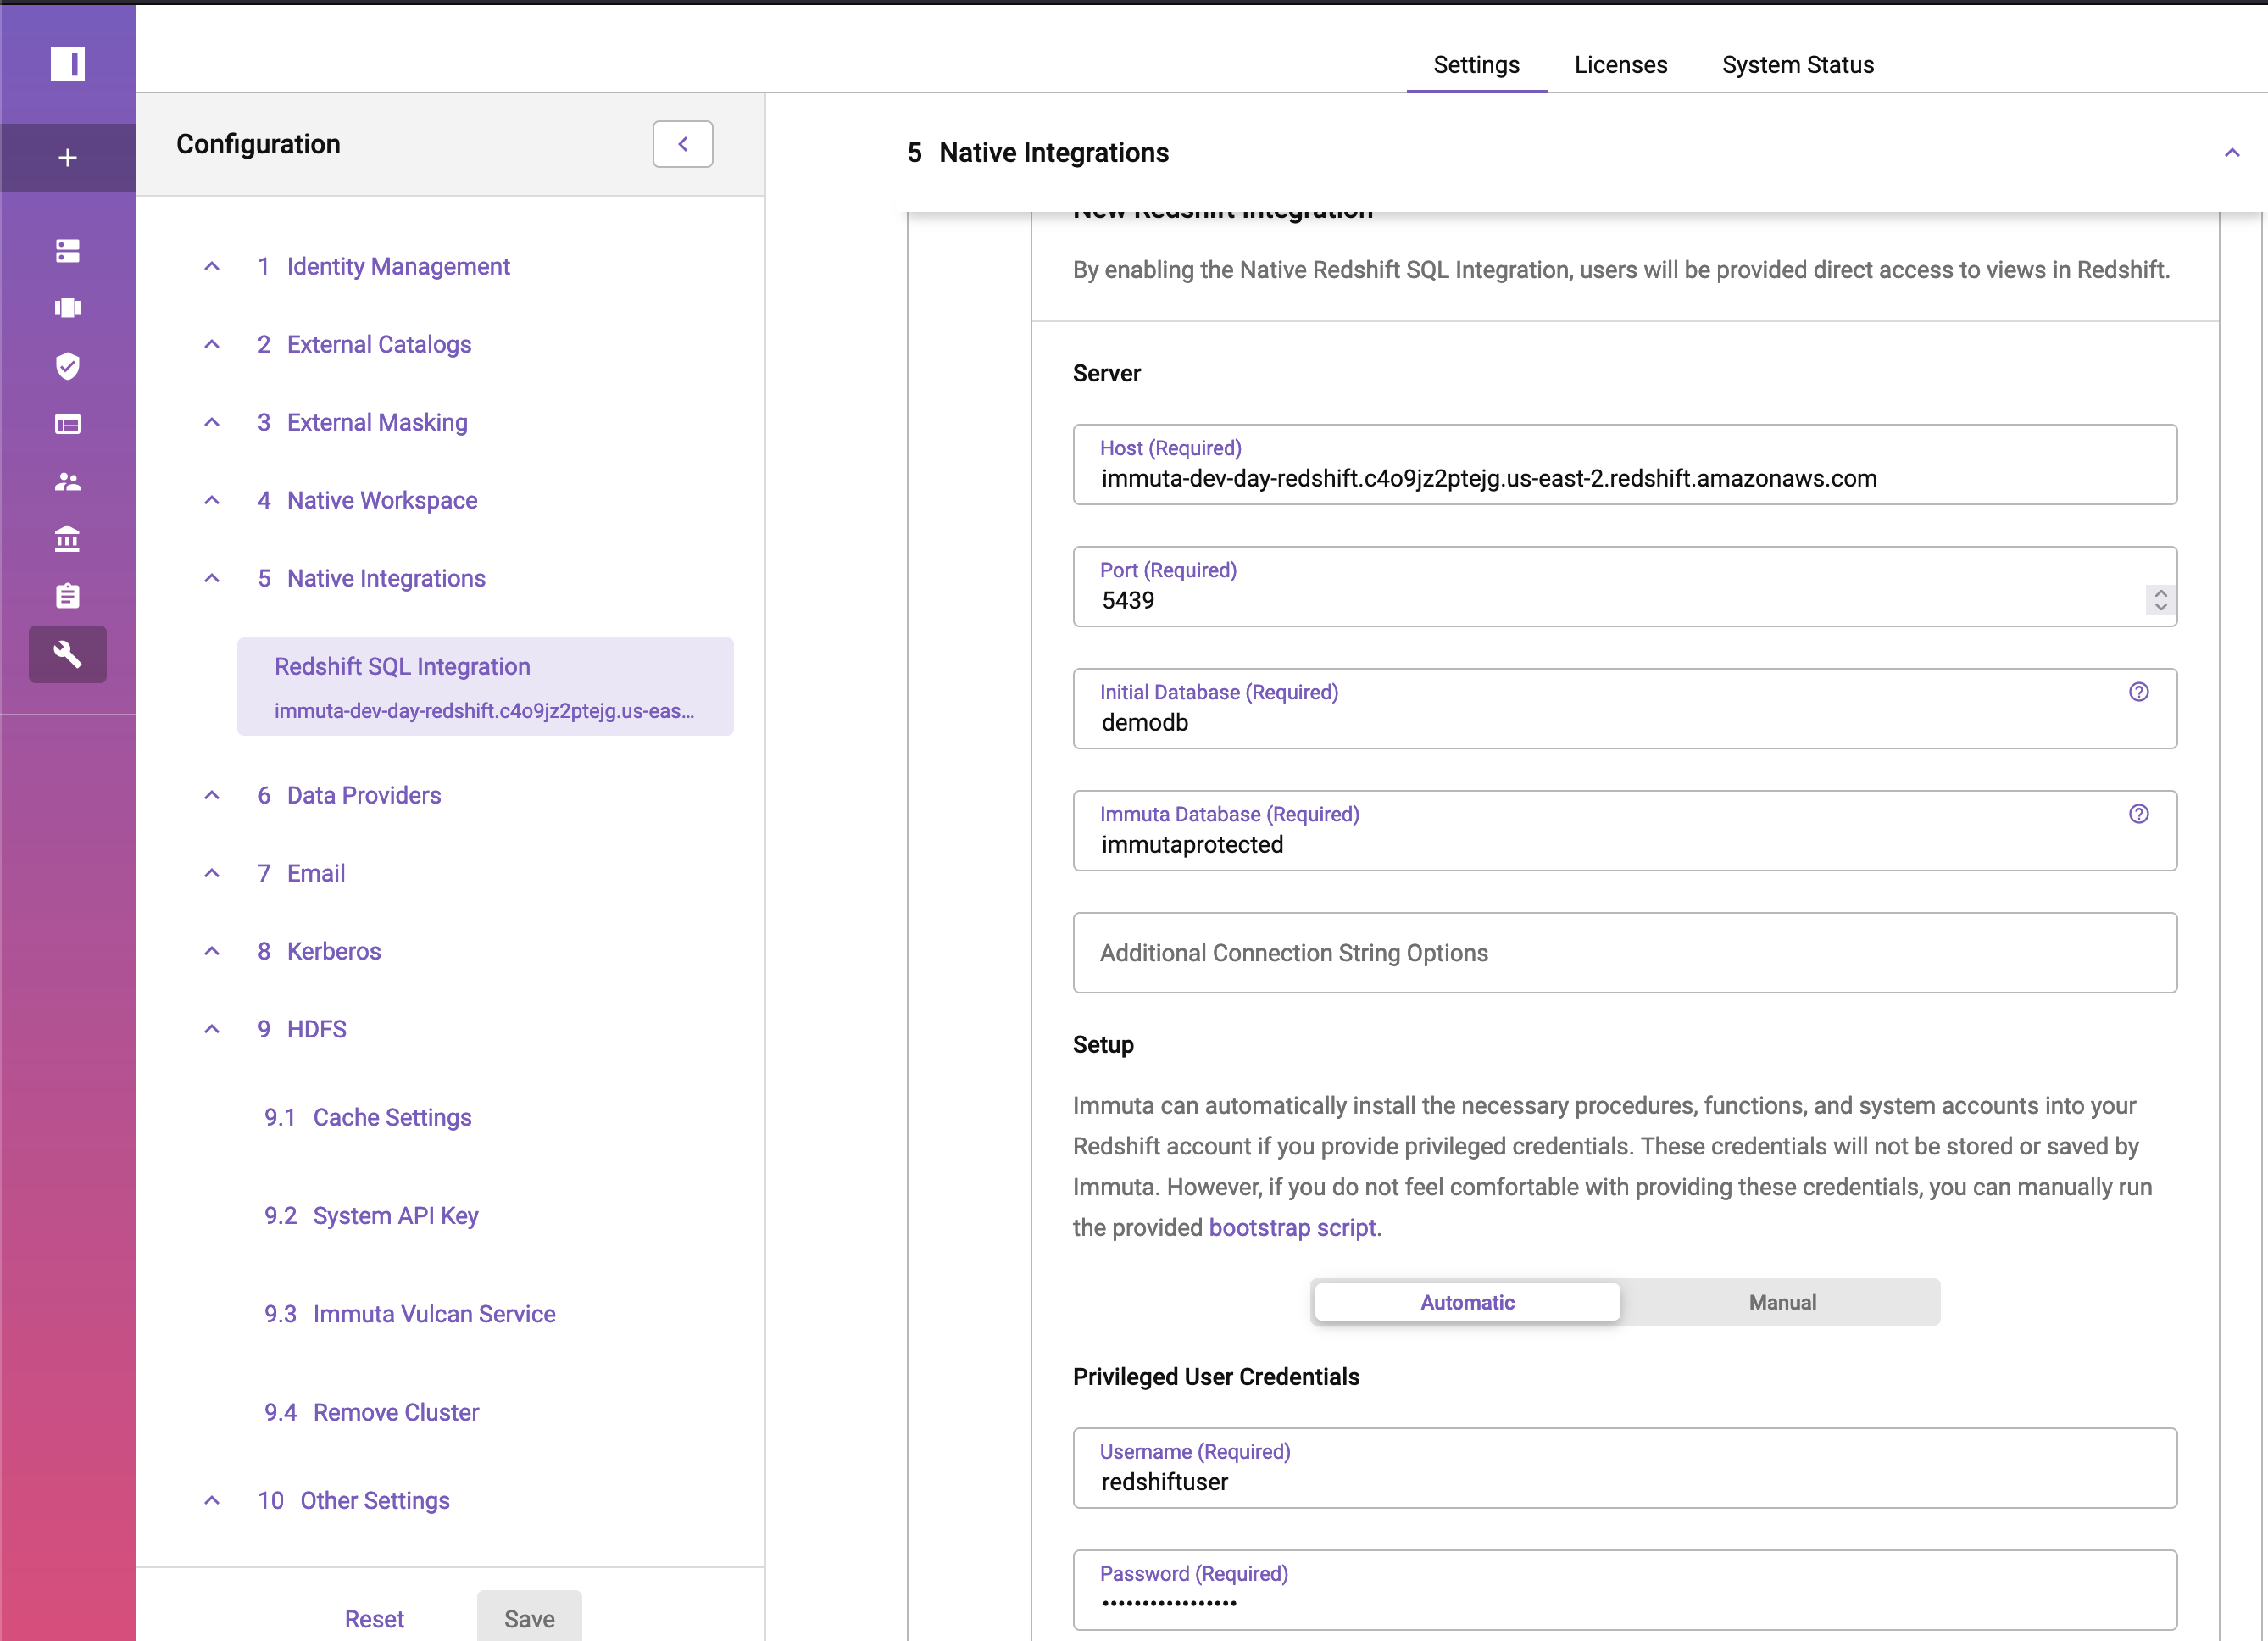Toggle External Masking chevron
This screenshot has height=1641, width=2268.
click(x=212, y=422)
